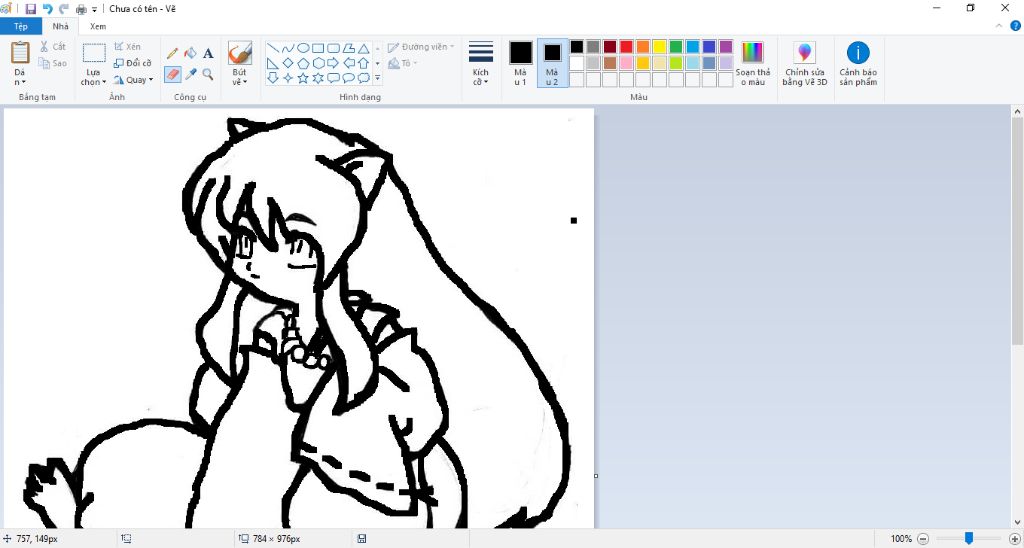
Task: Click the rectangular selection icon above Lựa chọn
Action: (x=94, y=53)
